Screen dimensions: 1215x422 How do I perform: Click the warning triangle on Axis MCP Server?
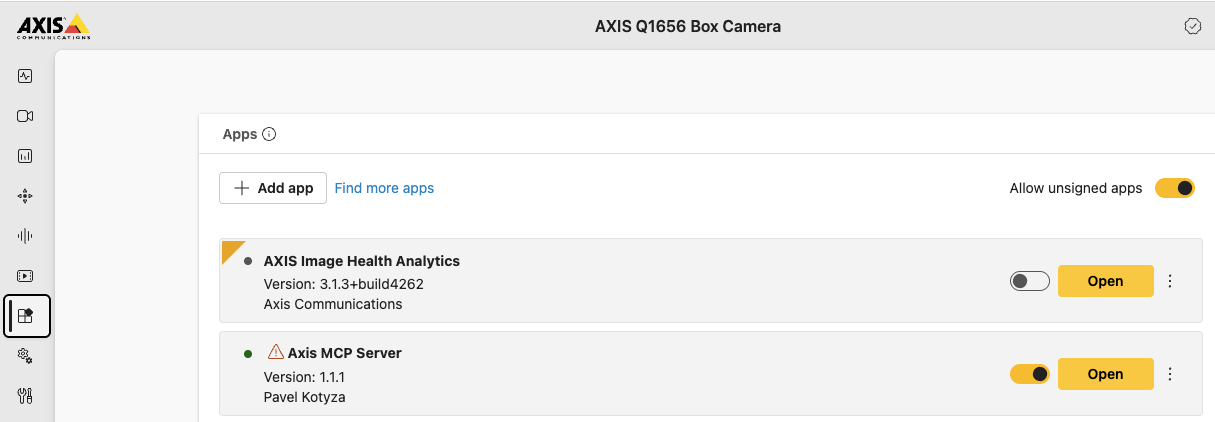point(275,352)
